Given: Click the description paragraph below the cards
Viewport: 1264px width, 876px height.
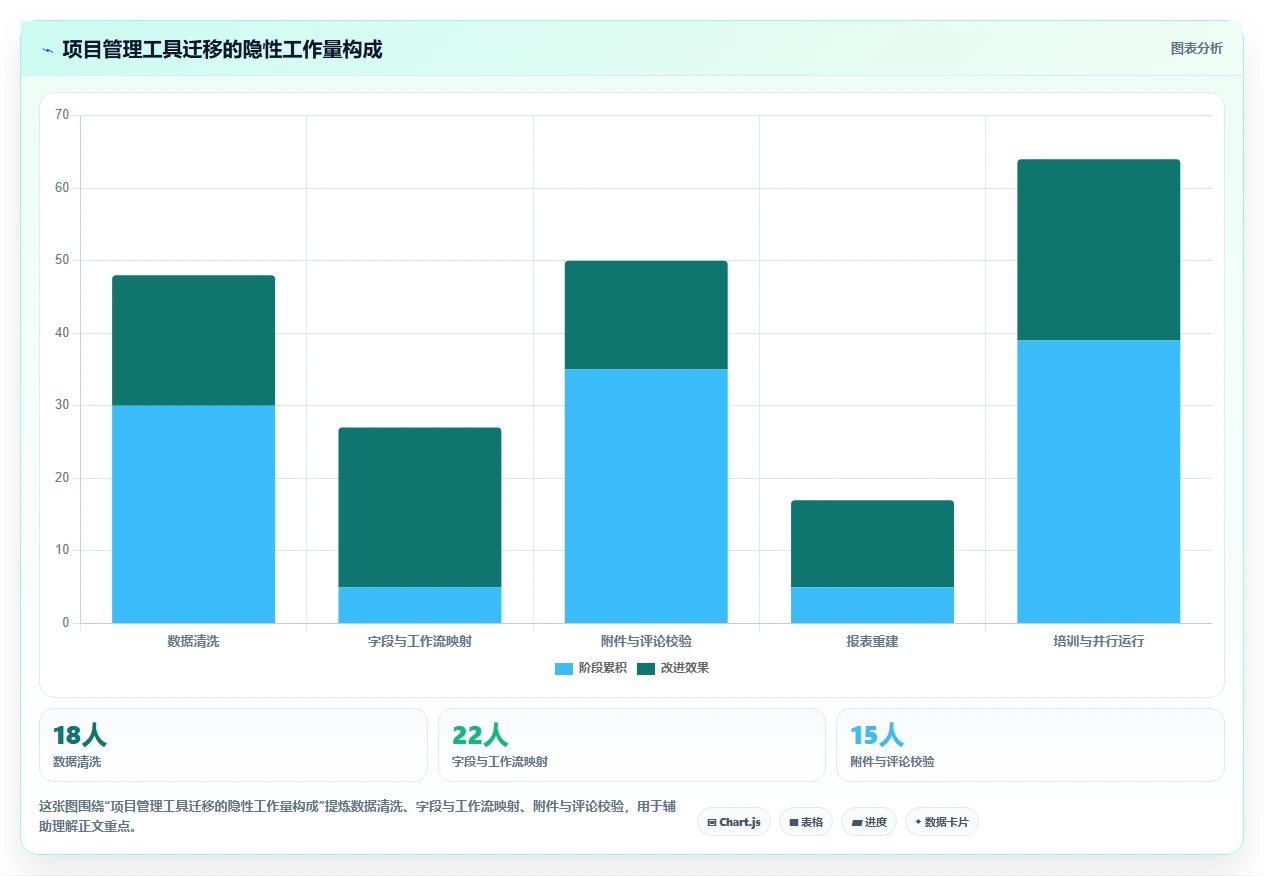Looking at the screenshot, I should pyautogui.click(x=358, y=816).
